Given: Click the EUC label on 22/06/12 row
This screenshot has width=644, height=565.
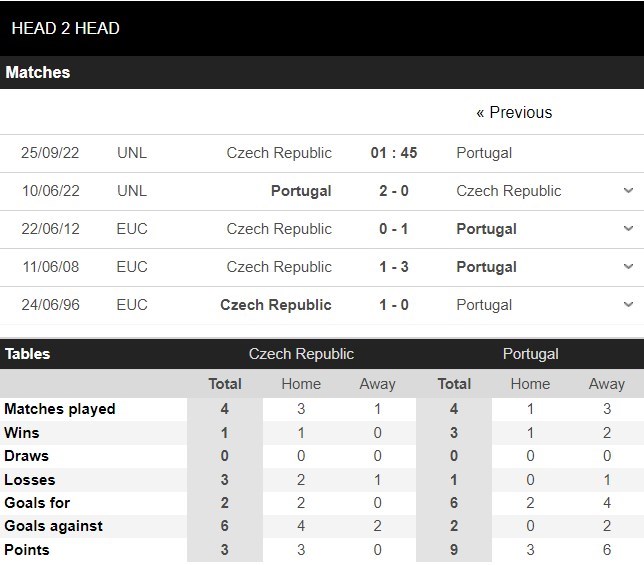Looking at the screenshot, I should [131, 229].
